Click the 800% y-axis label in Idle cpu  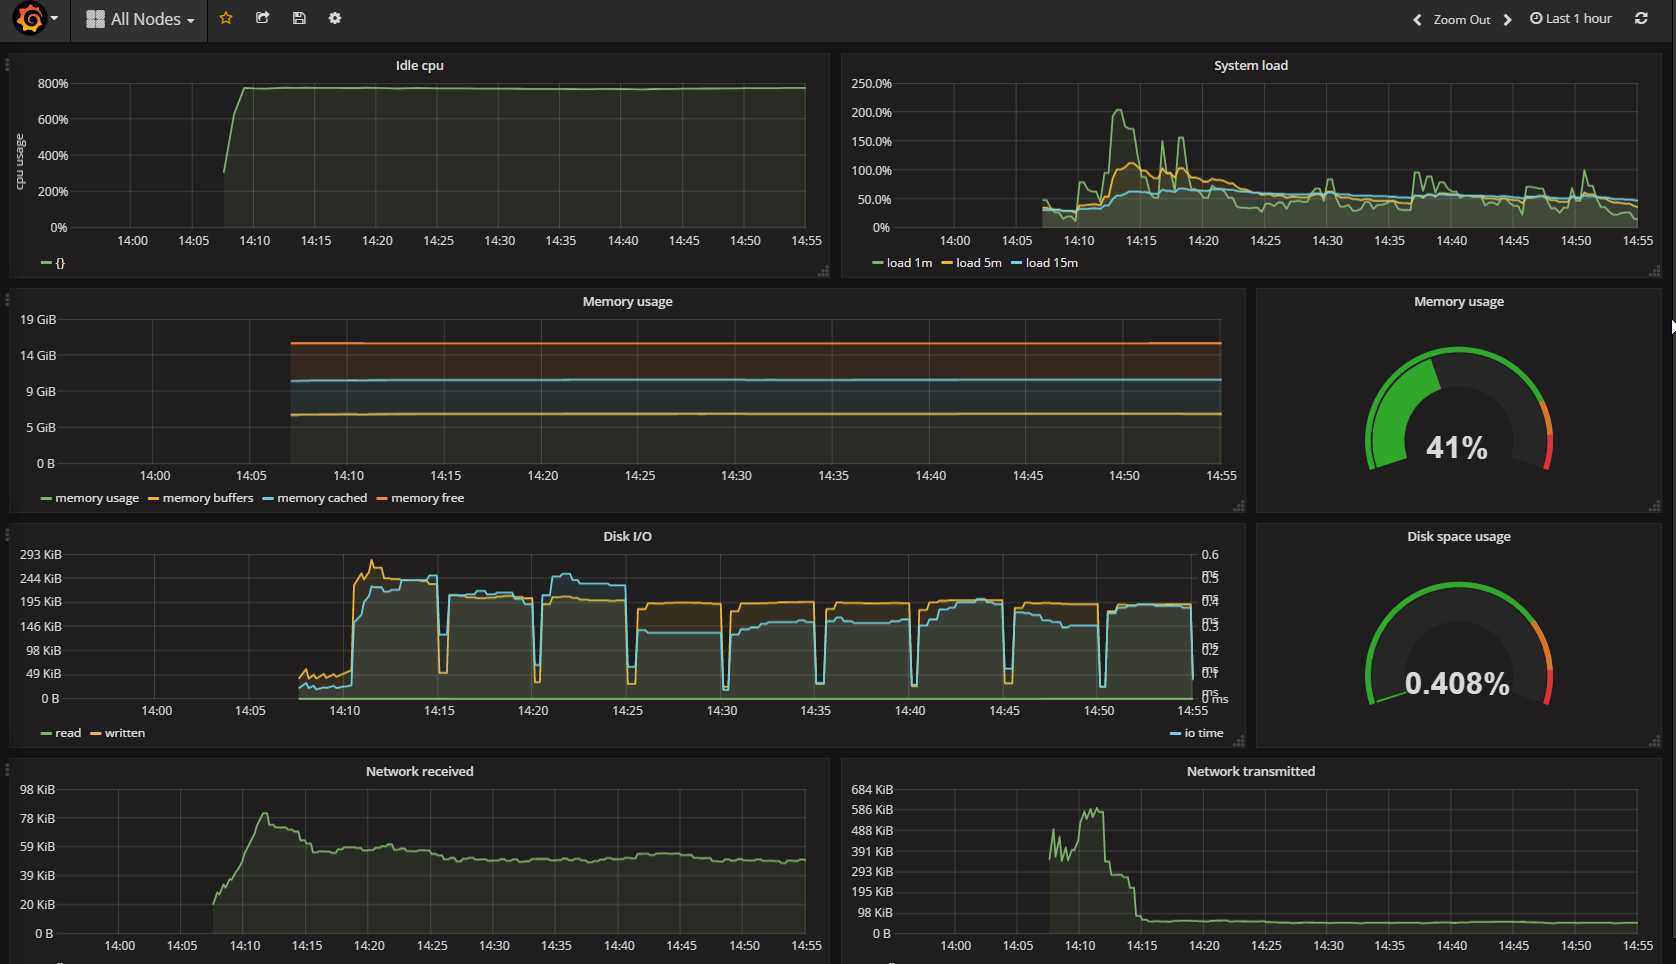[53, 84]
